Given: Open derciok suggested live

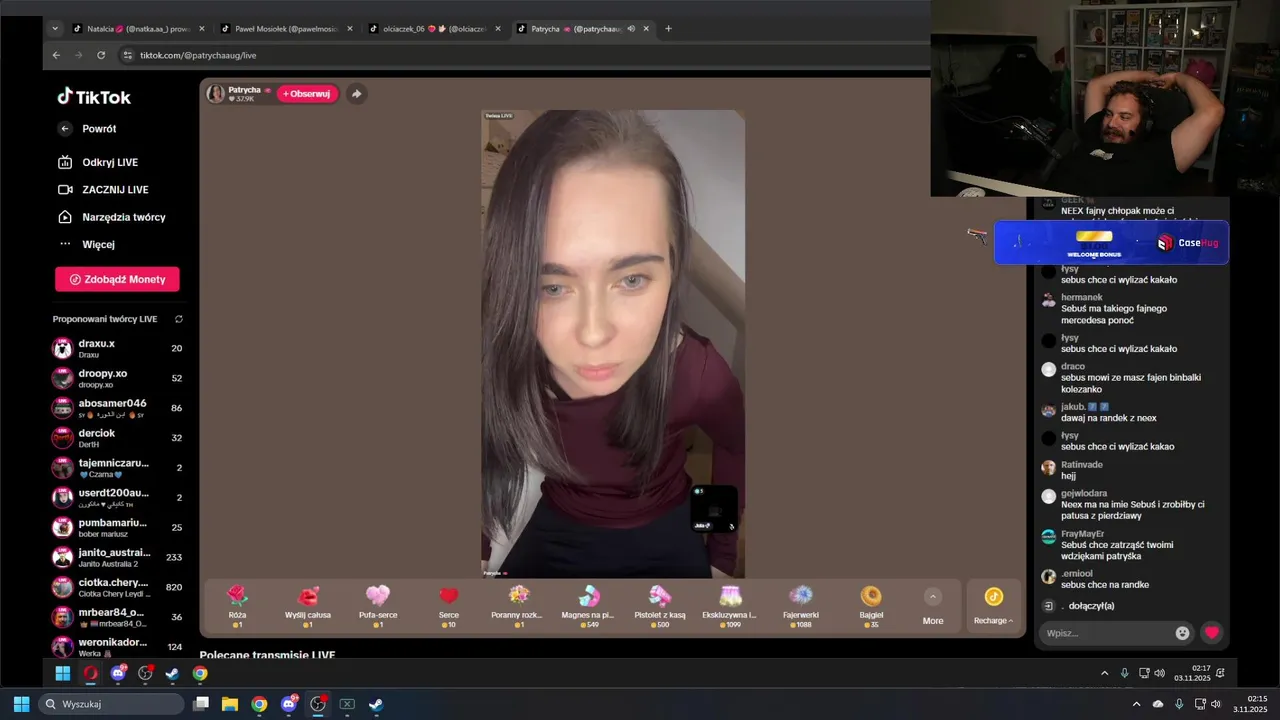Looking at the screenshot, I should tap(118, 438).
